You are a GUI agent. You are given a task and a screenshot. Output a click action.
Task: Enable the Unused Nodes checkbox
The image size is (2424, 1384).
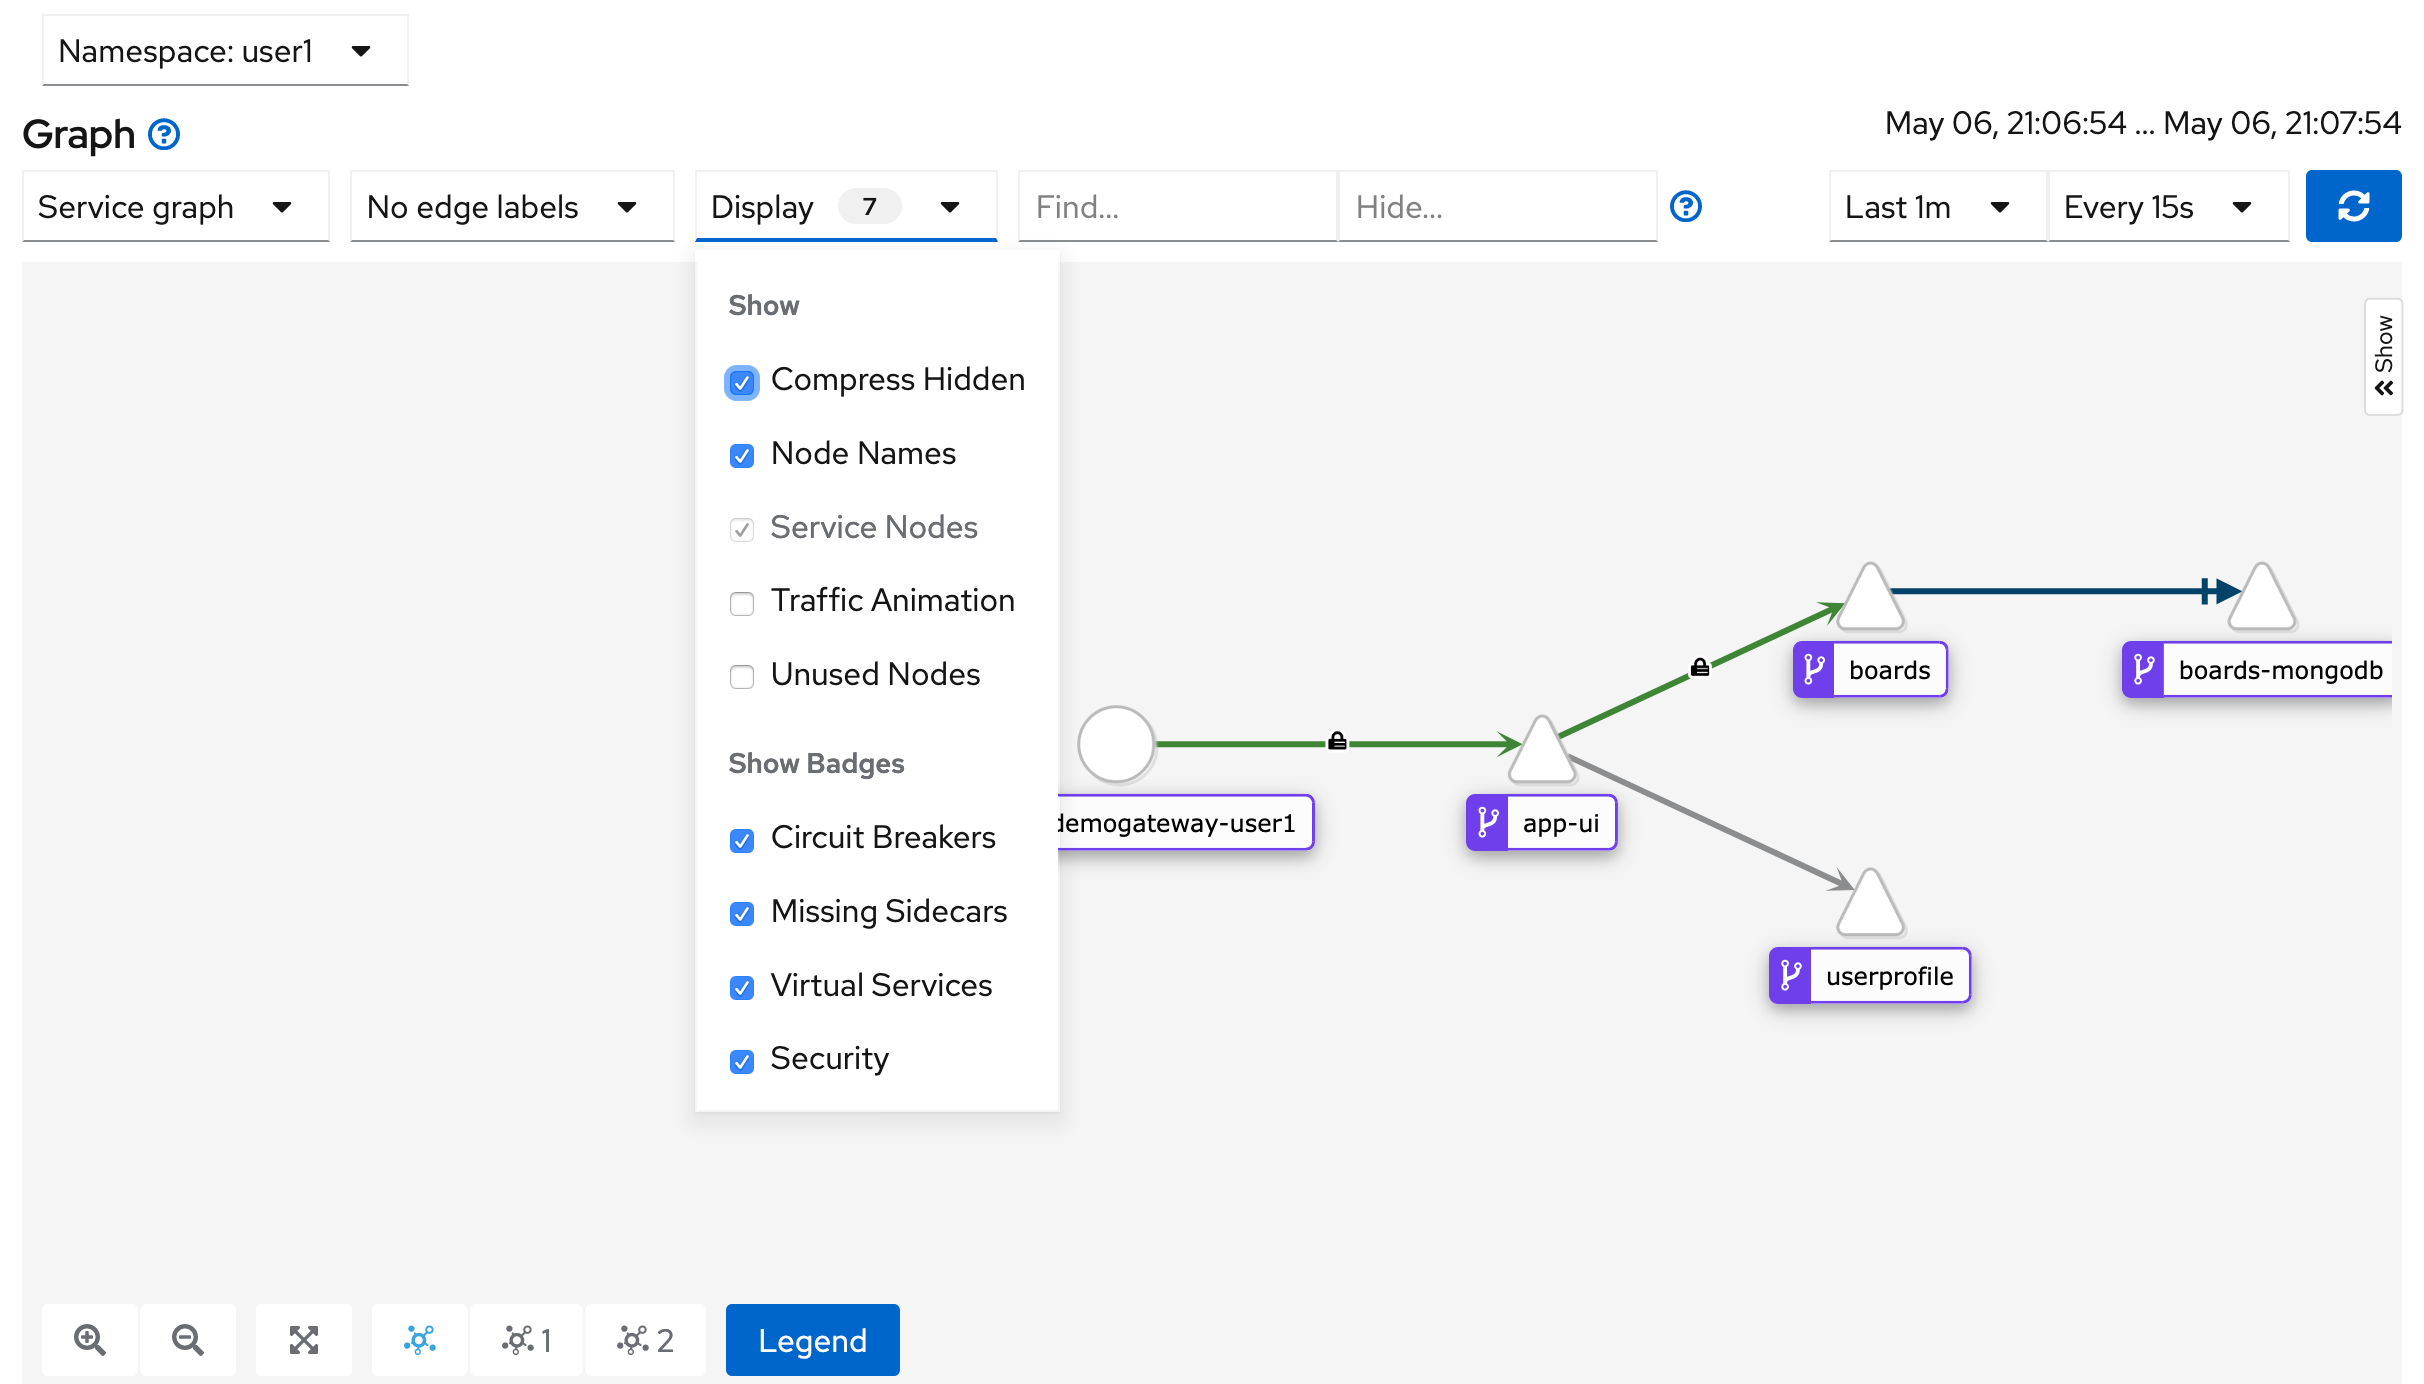coord(742,677)
